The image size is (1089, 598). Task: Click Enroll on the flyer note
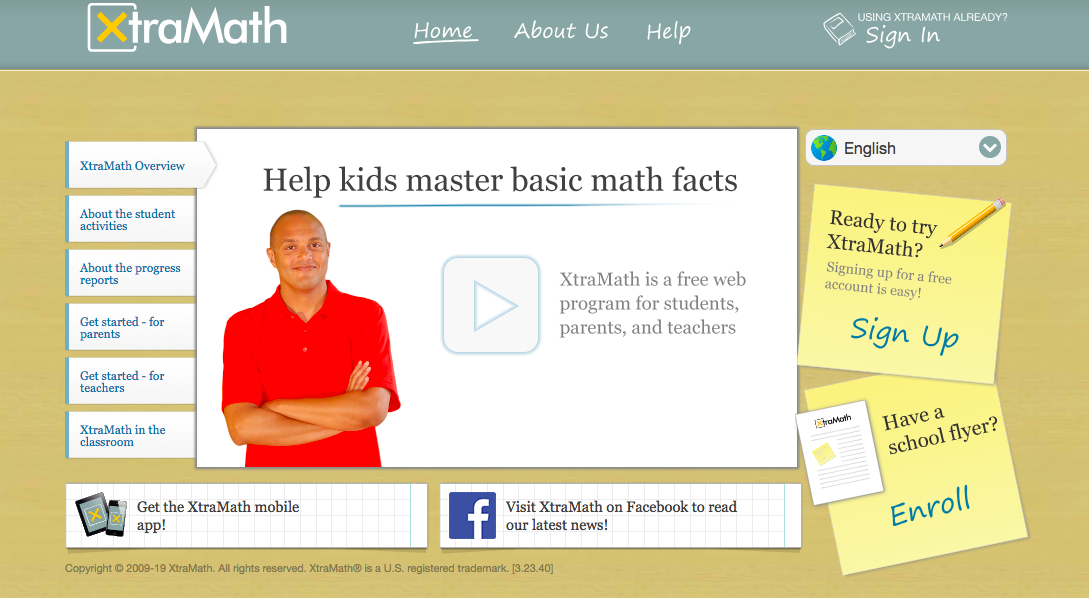point(930,506)
